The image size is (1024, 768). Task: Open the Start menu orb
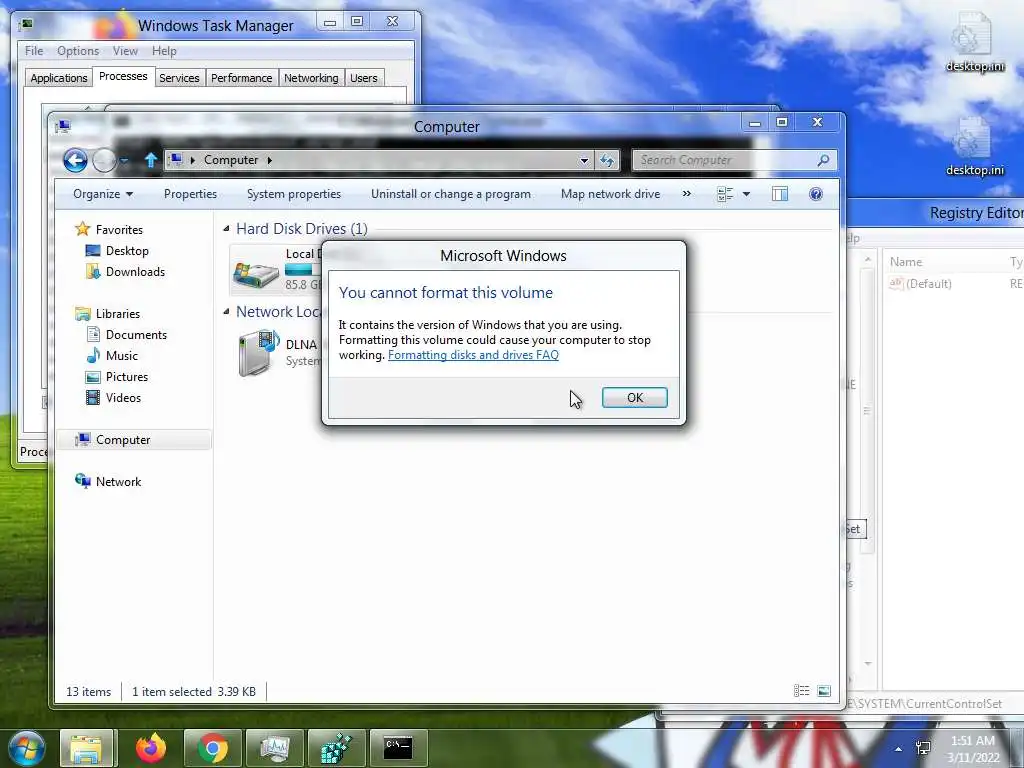point(26,748)
